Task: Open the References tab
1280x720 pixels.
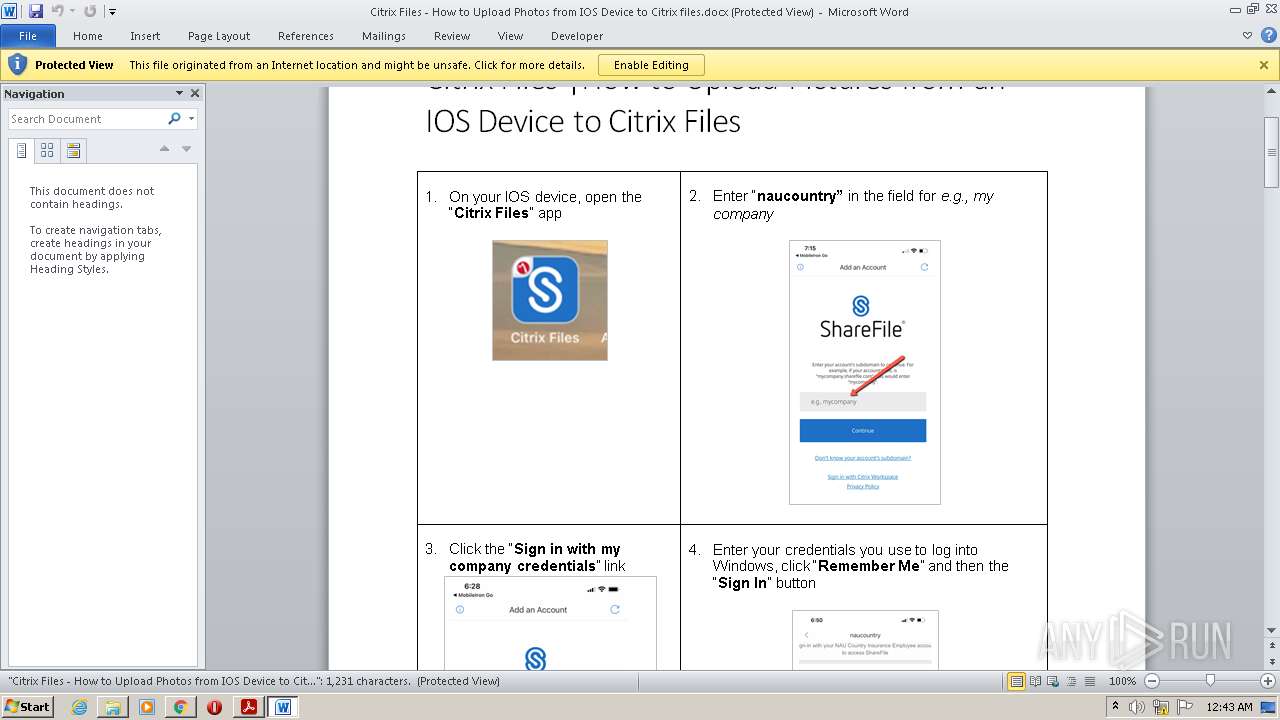Action: (x=306, y=36)
